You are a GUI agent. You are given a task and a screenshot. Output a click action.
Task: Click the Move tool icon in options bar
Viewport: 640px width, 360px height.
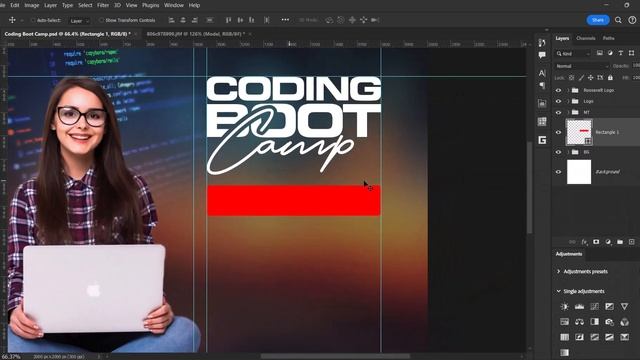(12, 20)
